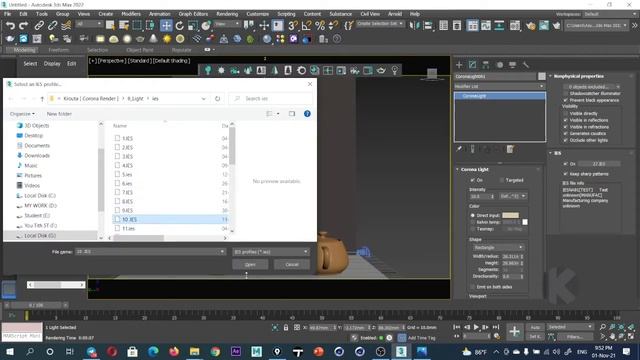Toggle Keep sharp patterns checkbox

pos(566,174)
